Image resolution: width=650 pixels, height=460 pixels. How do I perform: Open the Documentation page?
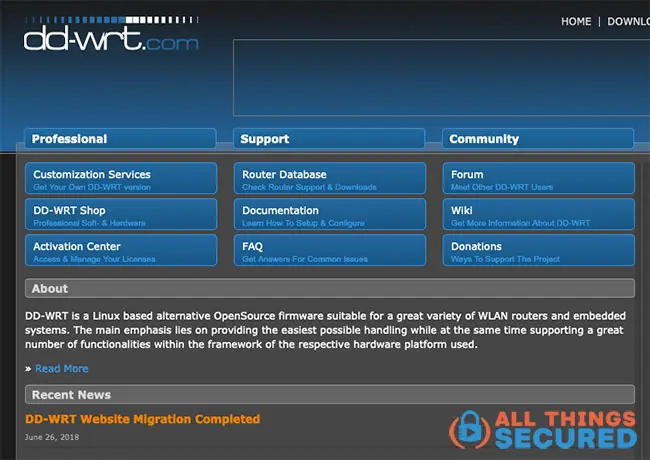pos(330,214)
